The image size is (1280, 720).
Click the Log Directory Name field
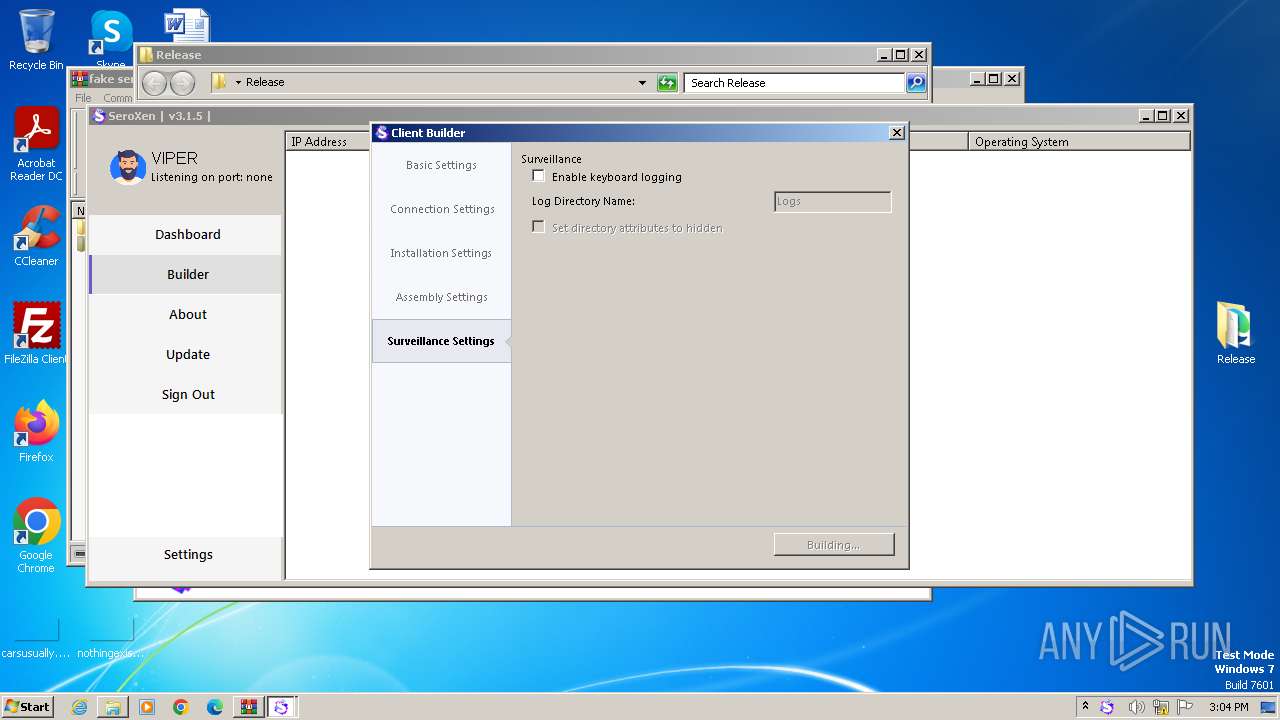click(x=832, y=201)
